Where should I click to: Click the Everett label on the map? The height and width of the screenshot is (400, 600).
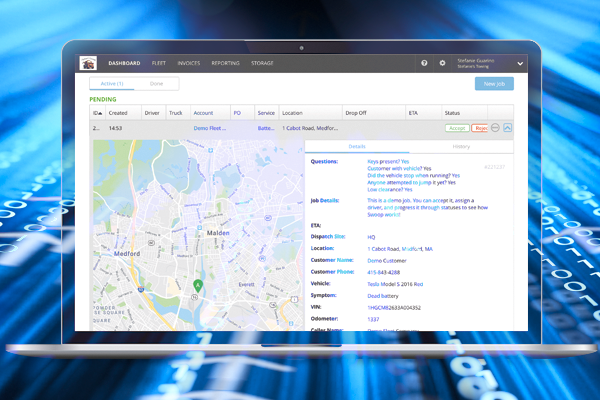(246, 284)
